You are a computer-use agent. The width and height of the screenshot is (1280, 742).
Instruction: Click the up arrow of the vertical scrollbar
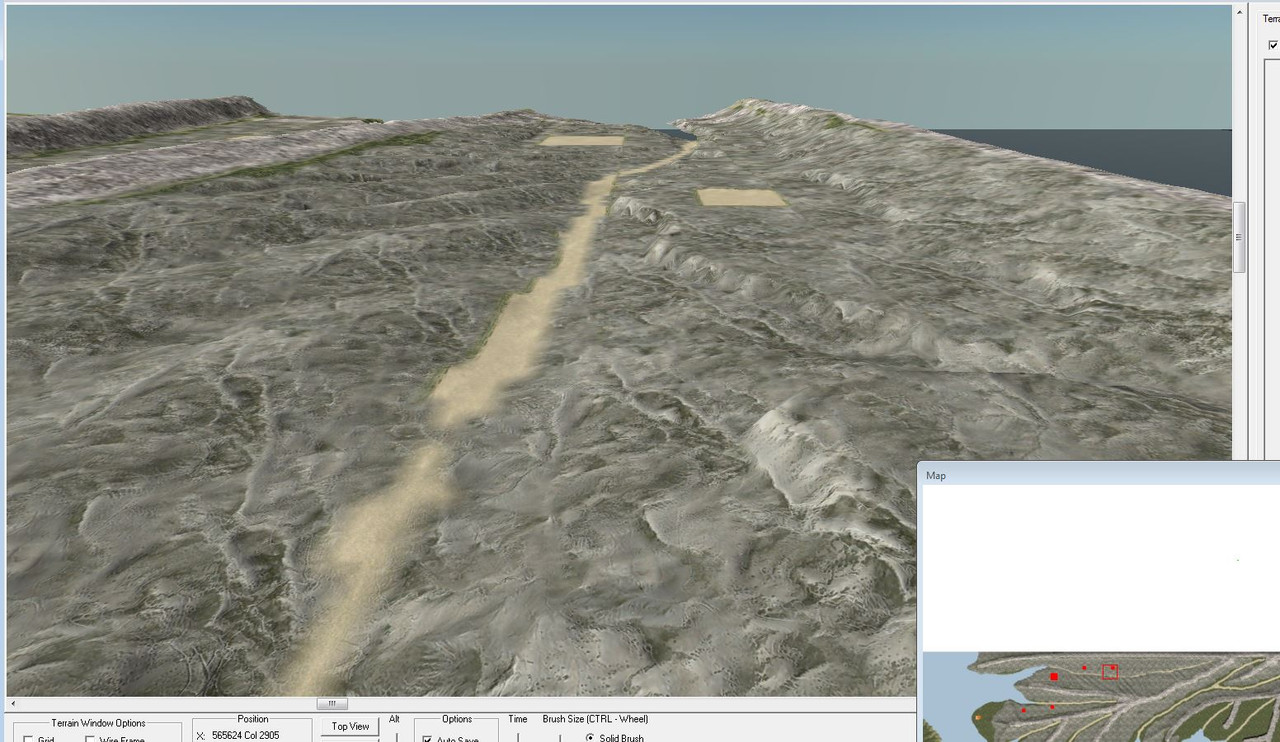[x=1239, y=10]
